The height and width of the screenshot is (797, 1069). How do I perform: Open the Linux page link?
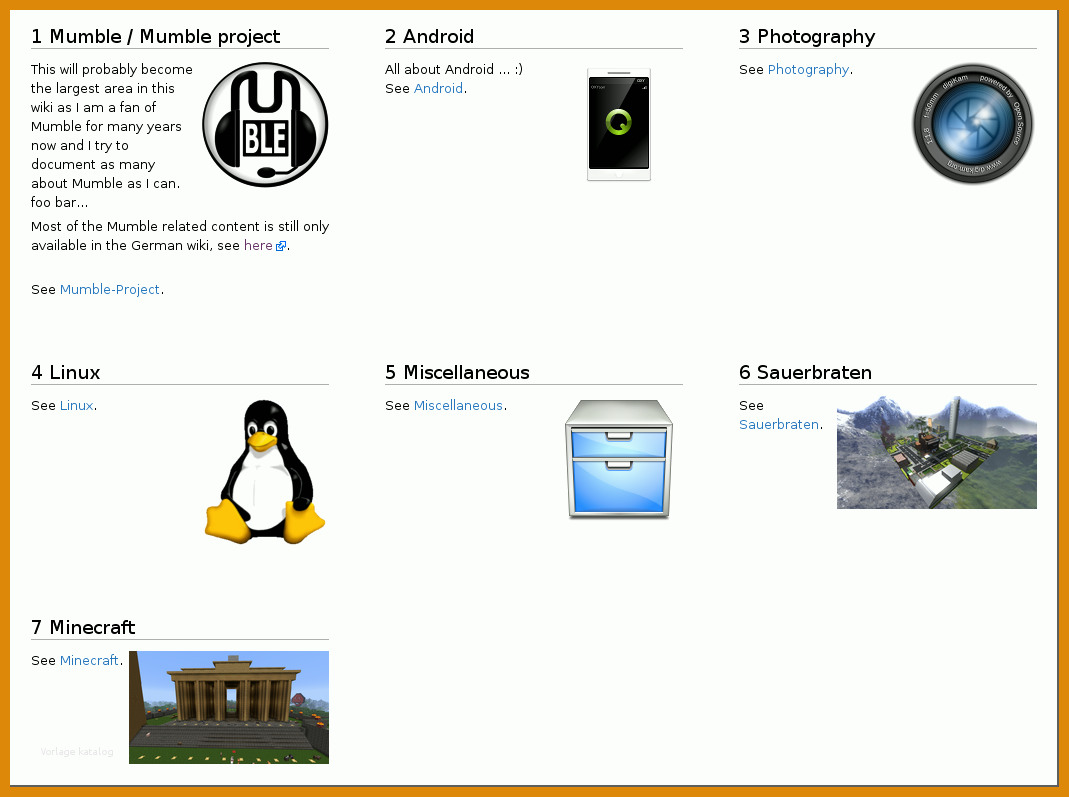(x=76, y=406)
